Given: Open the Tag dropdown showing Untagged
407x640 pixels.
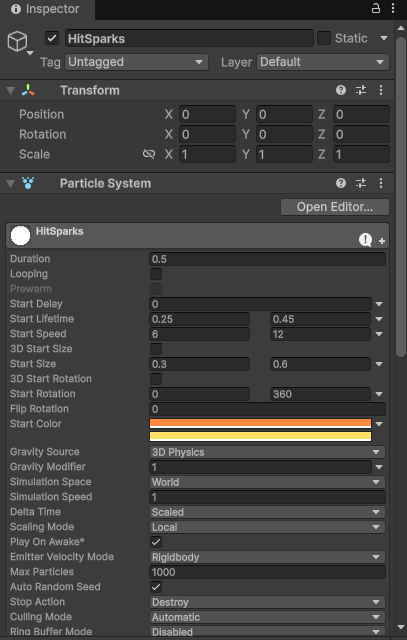Looking at the screenshot, I should coord(136,62).
